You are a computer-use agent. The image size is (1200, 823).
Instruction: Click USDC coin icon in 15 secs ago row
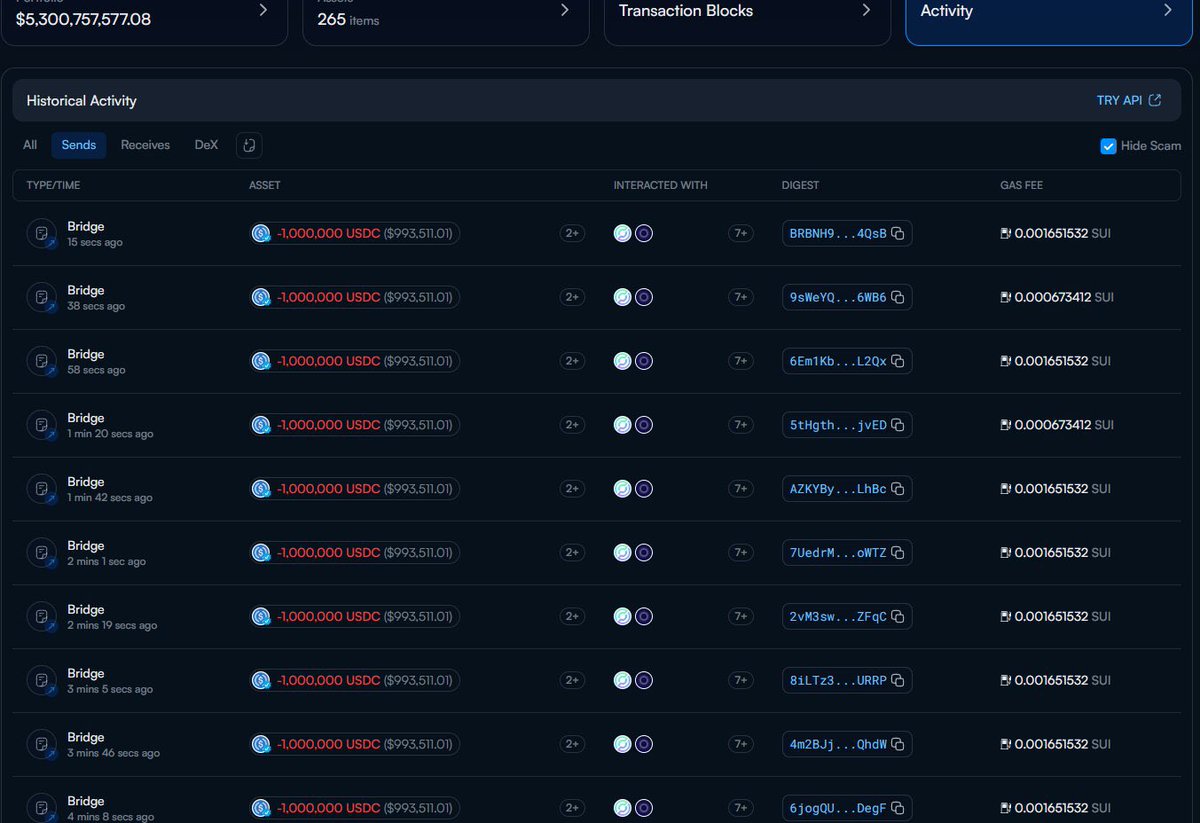(x=261, y=233)
